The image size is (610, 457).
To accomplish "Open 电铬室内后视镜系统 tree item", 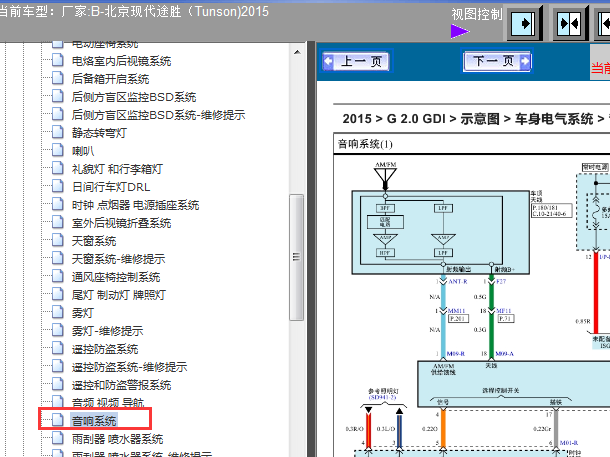I will tap(121, 61).
